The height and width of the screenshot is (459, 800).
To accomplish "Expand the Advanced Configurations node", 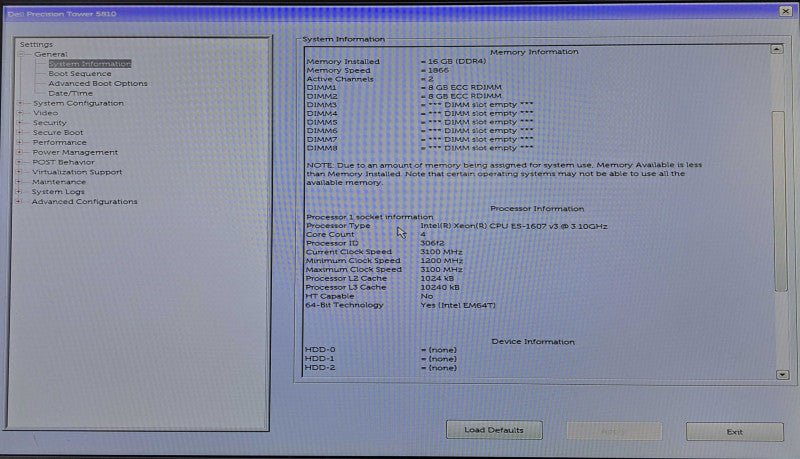I will [19, 201].
